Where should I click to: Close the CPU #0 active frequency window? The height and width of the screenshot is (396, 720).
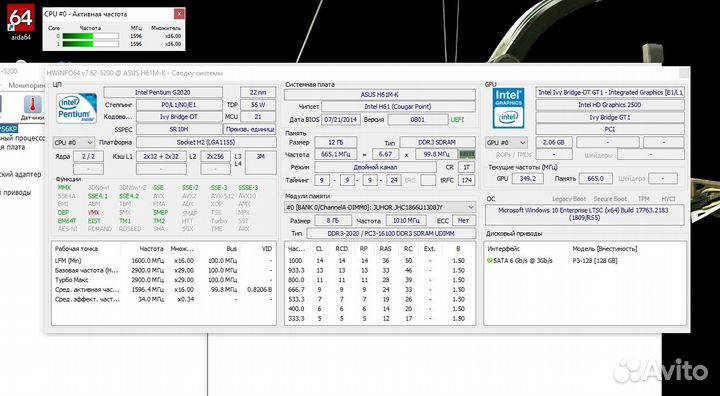click(x=179, y=14)
